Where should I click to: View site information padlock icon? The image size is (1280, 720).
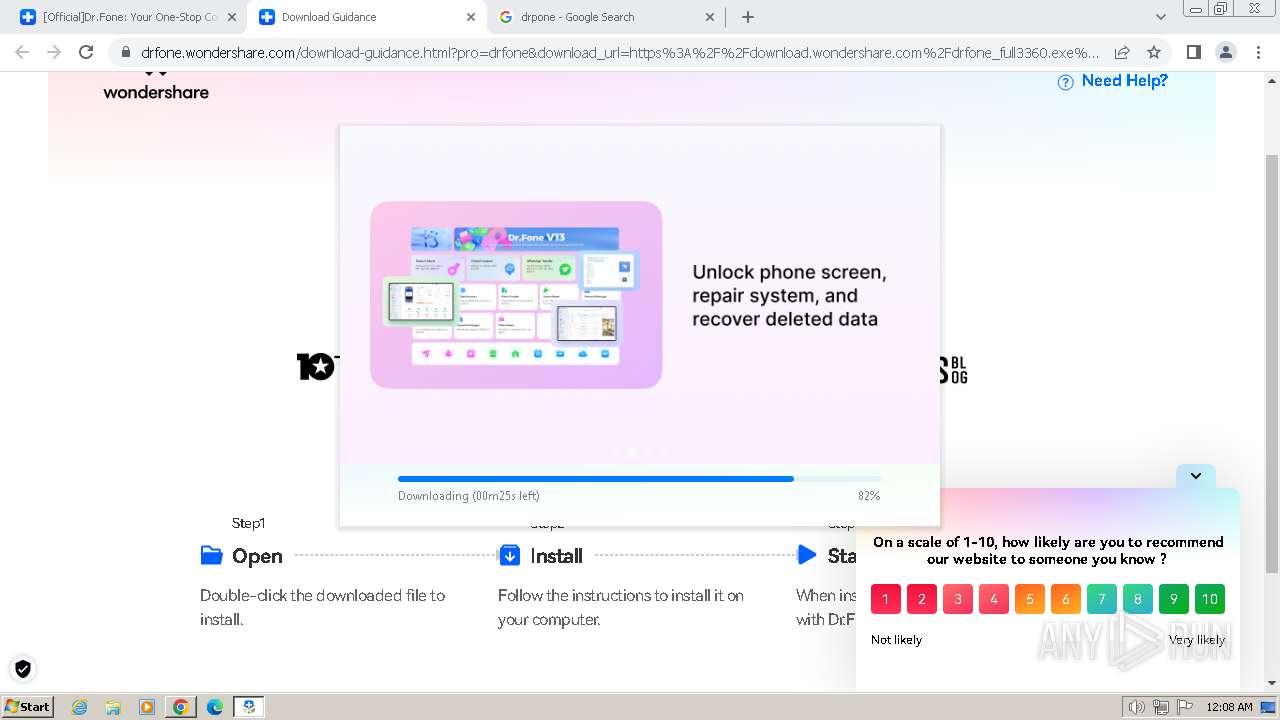125,52
